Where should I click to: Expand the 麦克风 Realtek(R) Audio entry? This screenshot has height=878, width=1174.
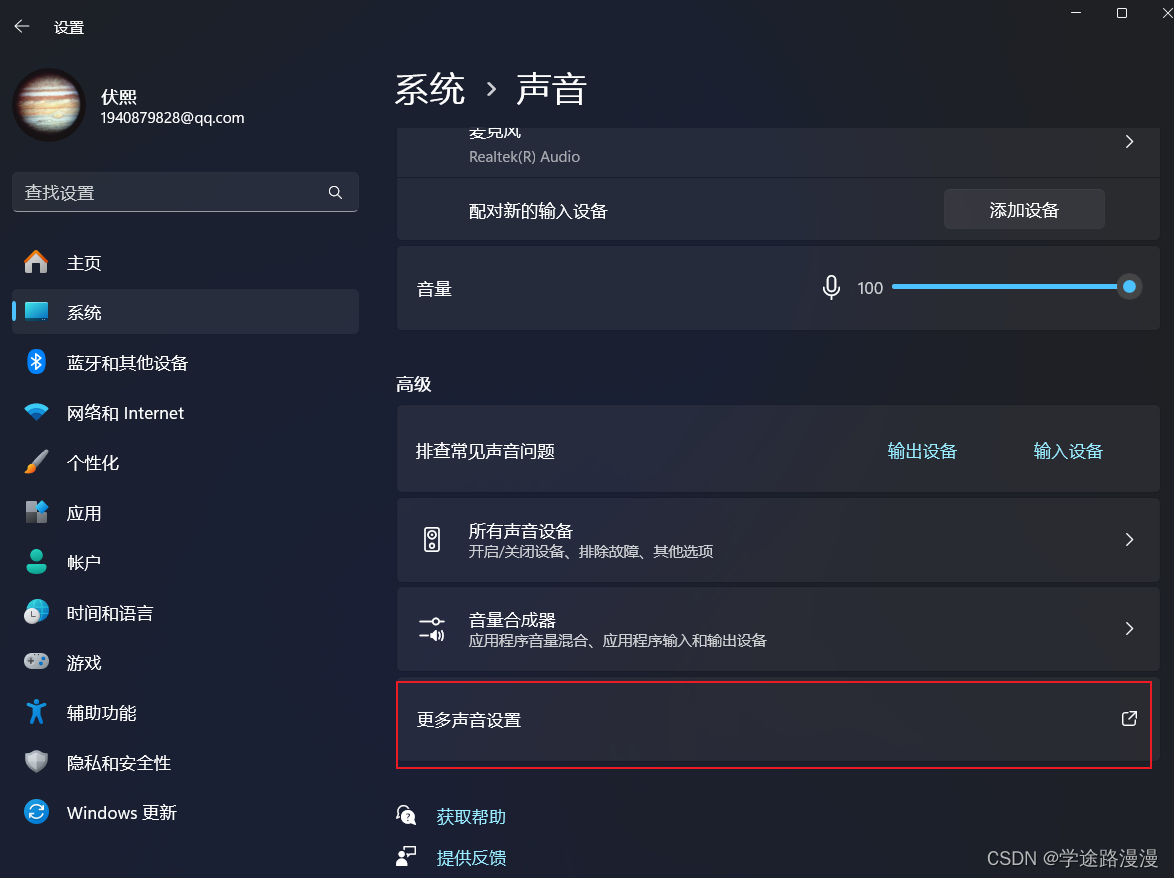1129,141
